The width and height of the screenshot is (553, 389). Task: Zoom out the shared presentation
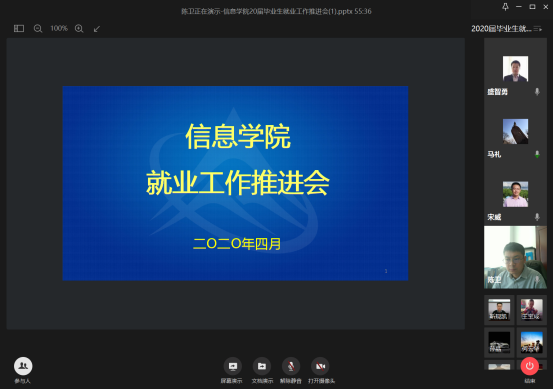[x=38, y=29]
